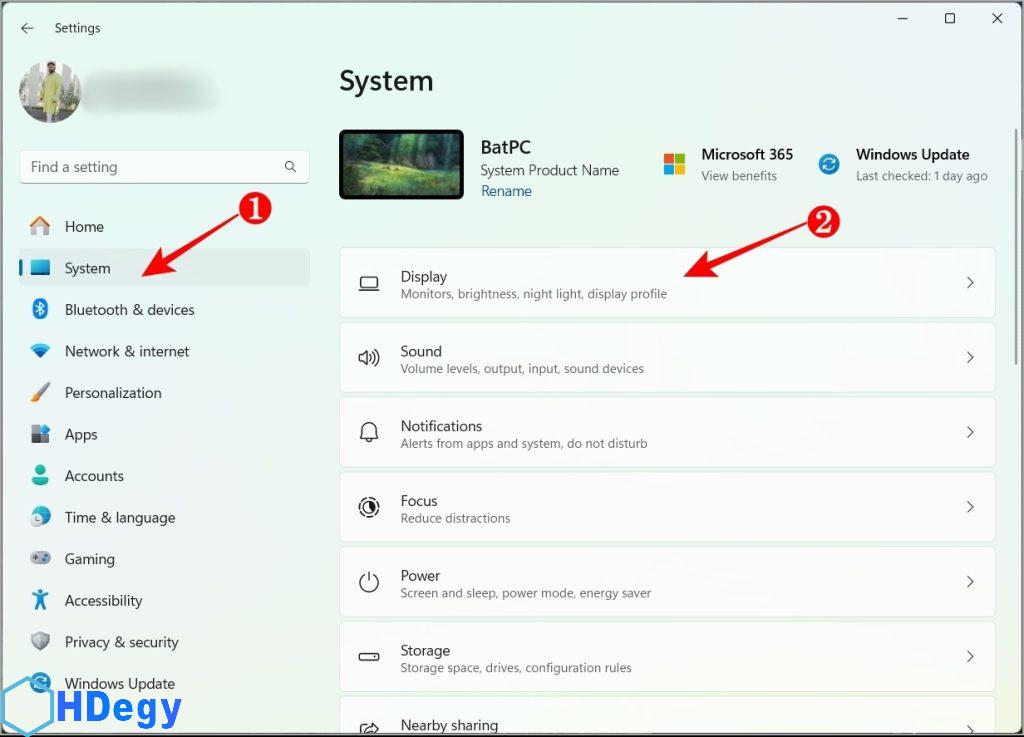Click the Power icon in list
This screenshot has height=737, width=1024.
369,582
